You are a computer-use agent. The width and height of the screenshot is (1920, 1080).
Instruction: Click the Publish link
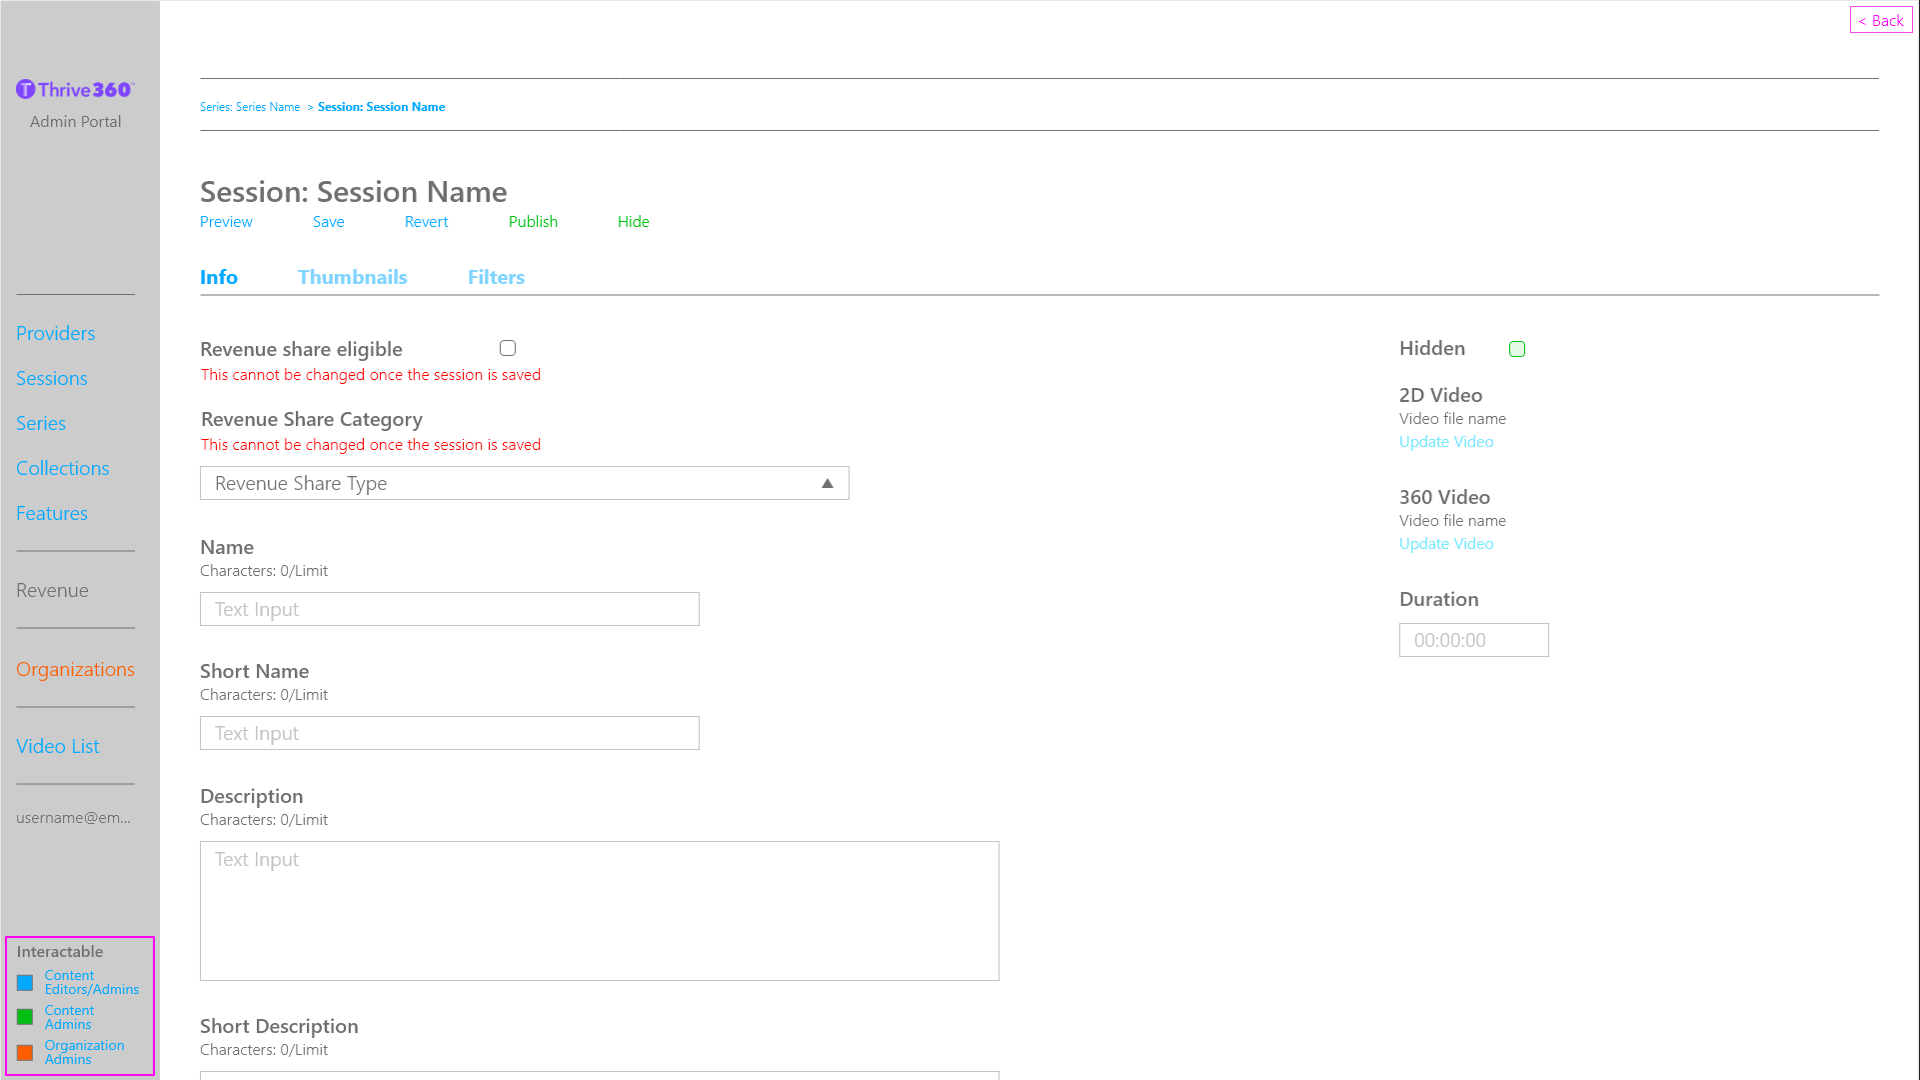click(533, 222)
